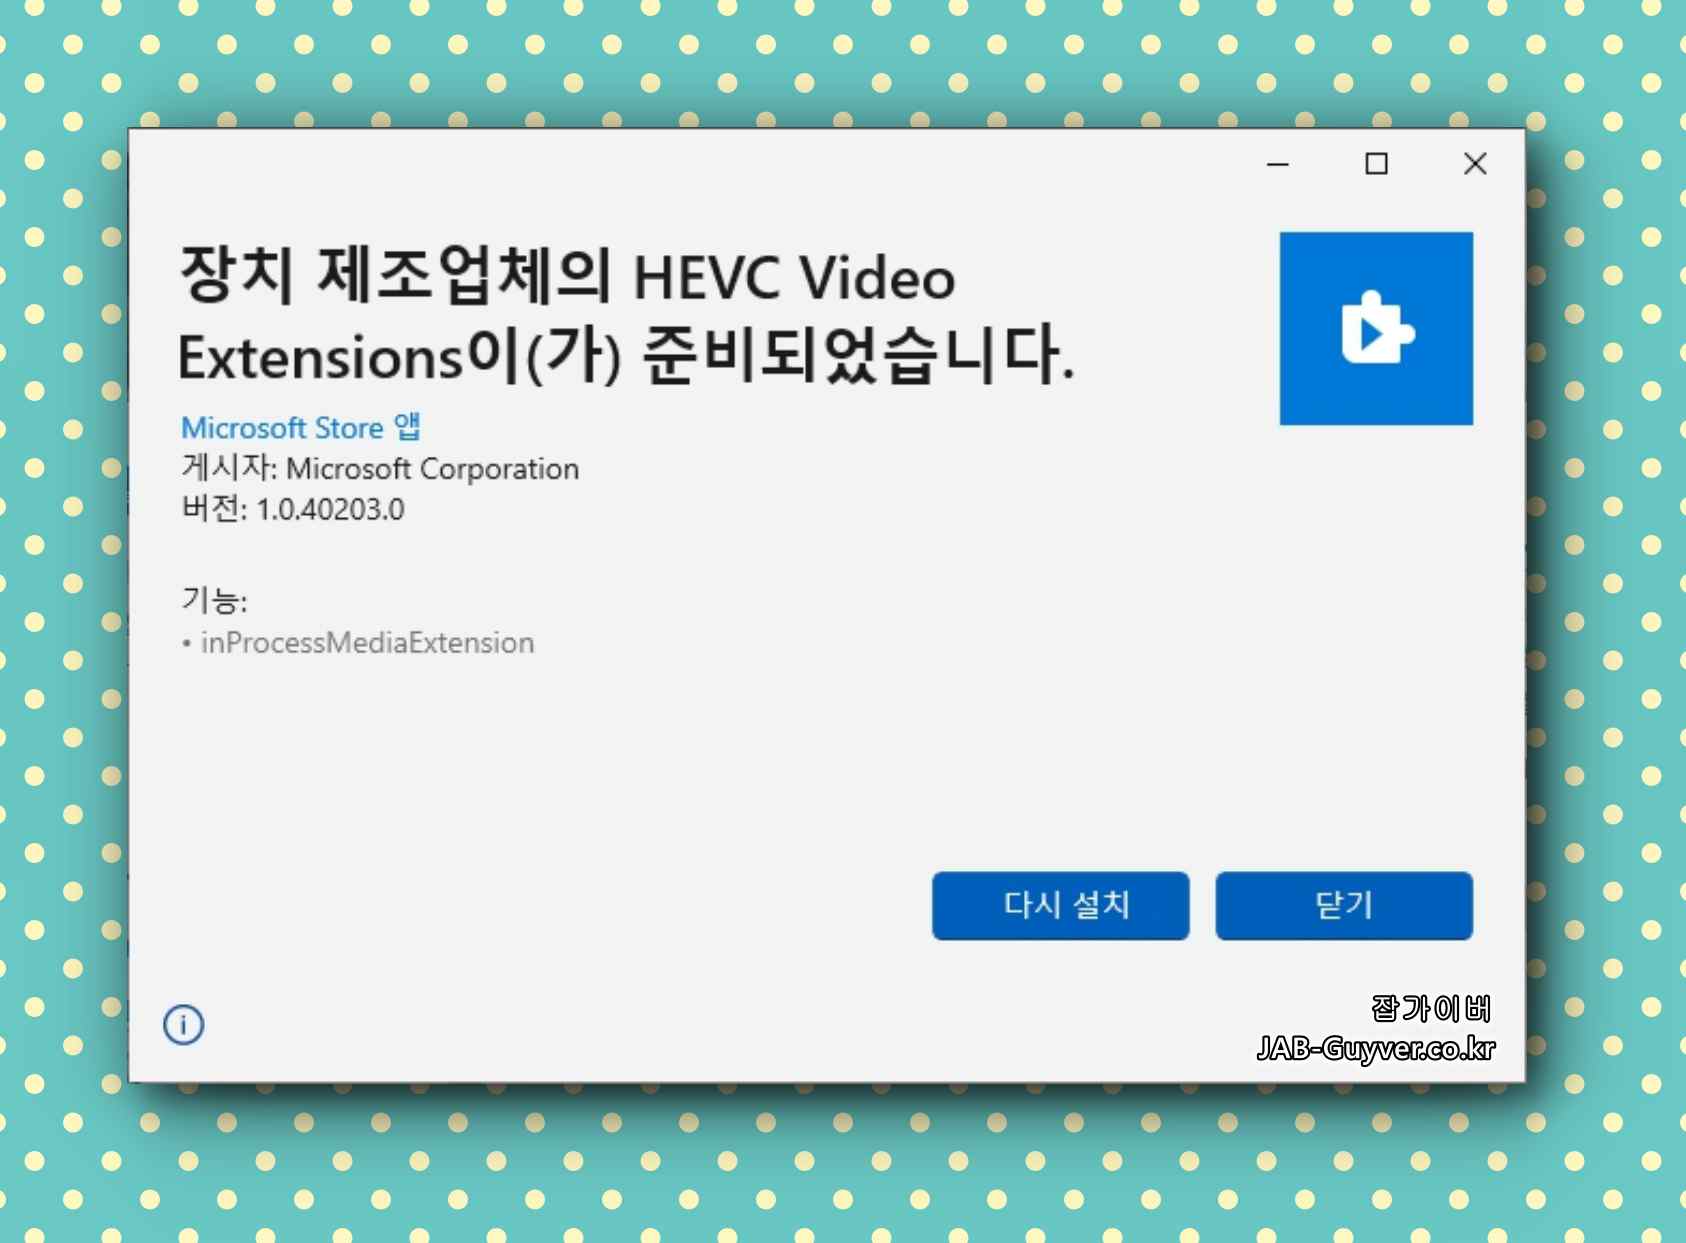
Task: Maximize the installer window
Action: (x=1377, y=163)
